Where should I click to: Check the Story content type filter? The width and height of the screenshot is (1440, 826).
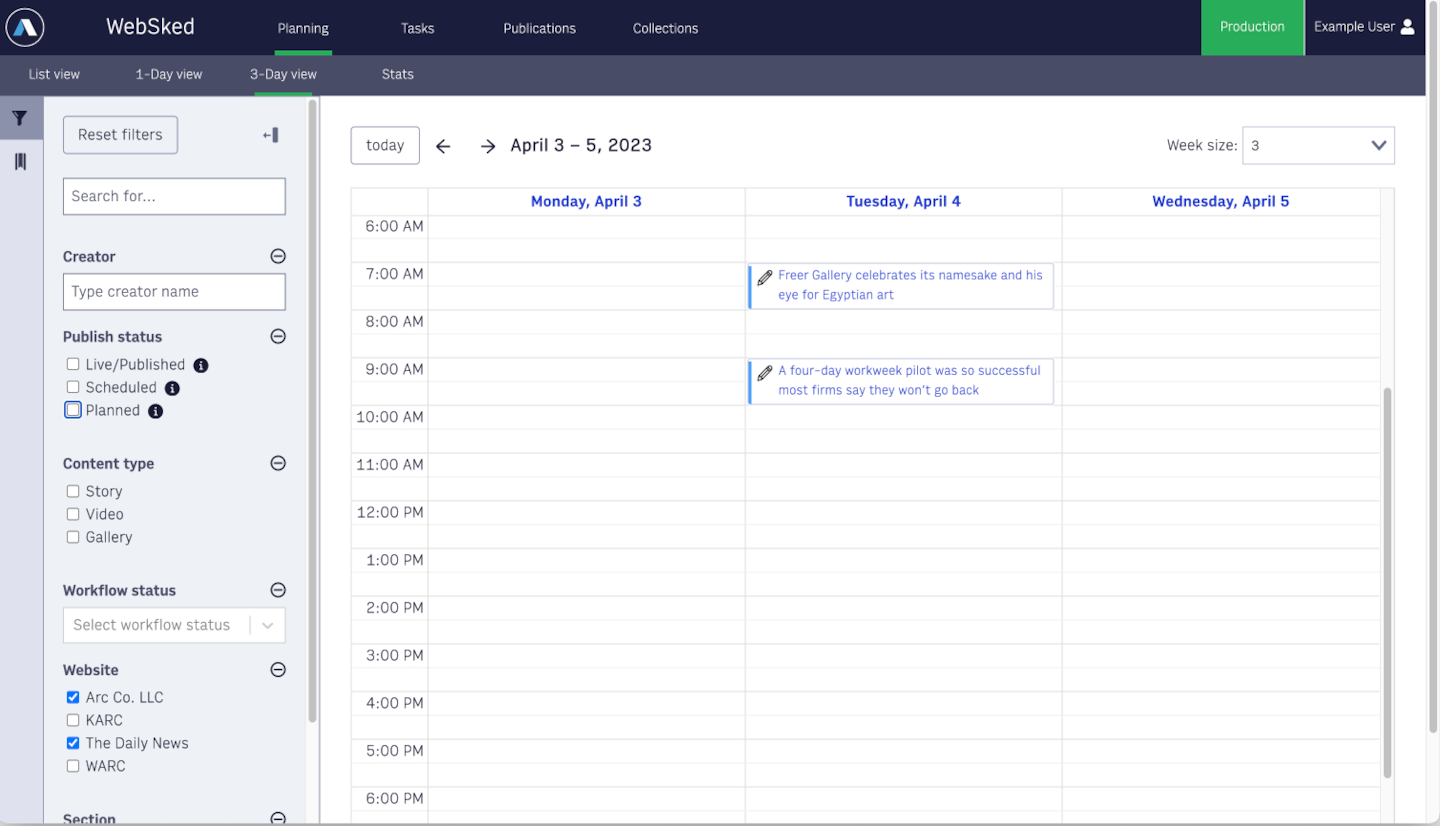point(72,491)
